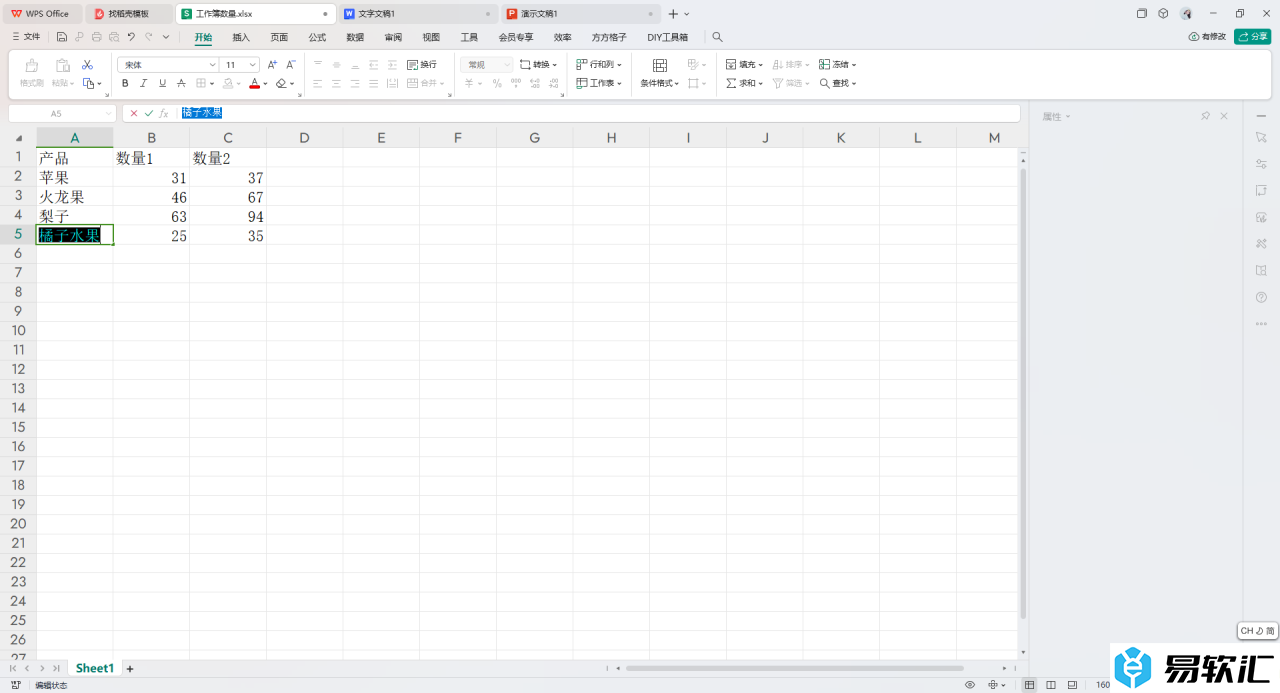Switch to the 公式 Formulas ribbon tab

point(317,37)
